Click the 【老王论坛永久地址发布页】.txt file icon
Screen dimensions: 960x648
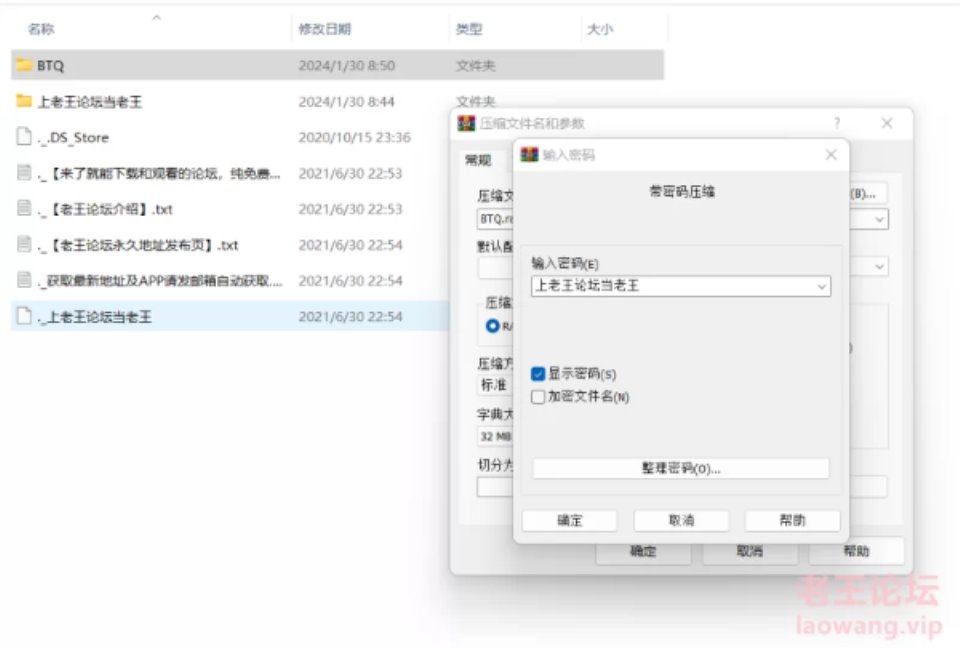point(25,245)
